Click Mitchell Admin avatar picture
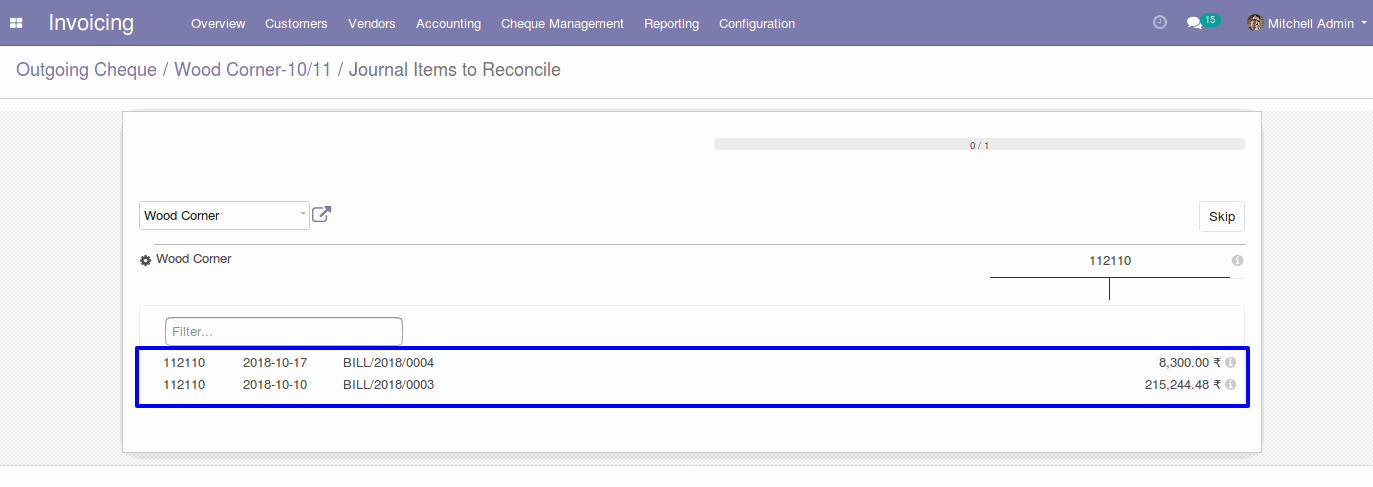1373x487 pixels. [1255, 23]
